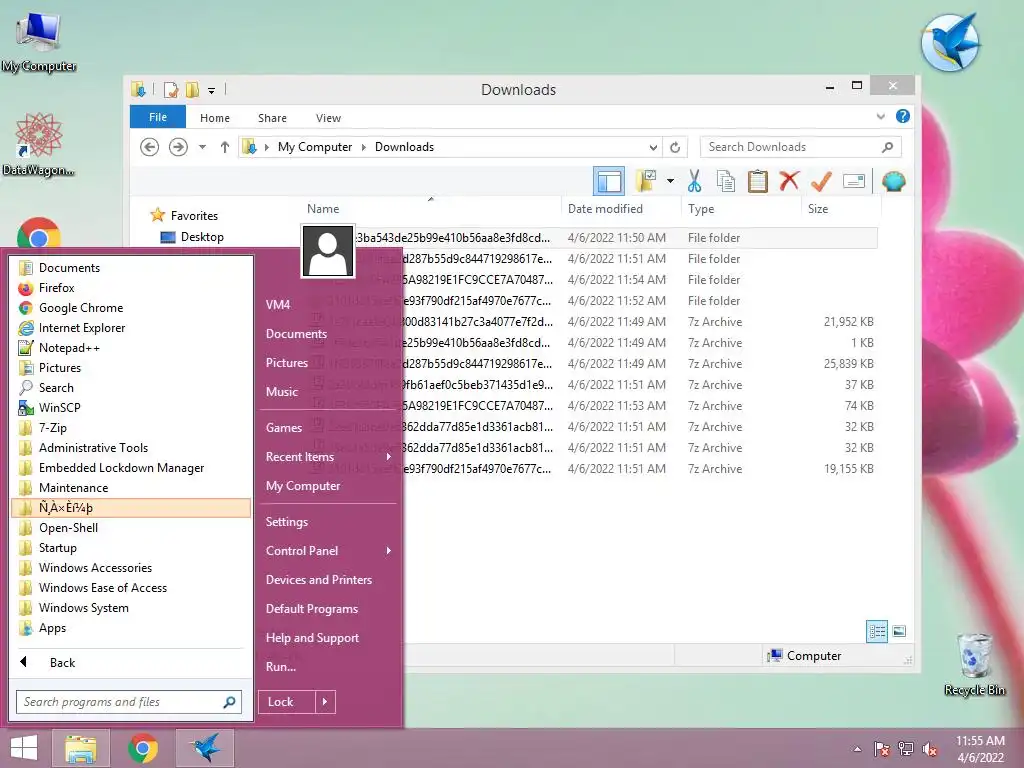Click the red X Delete toolbar icon
This screenshot has height=768, width=1024.
[789, 181]
